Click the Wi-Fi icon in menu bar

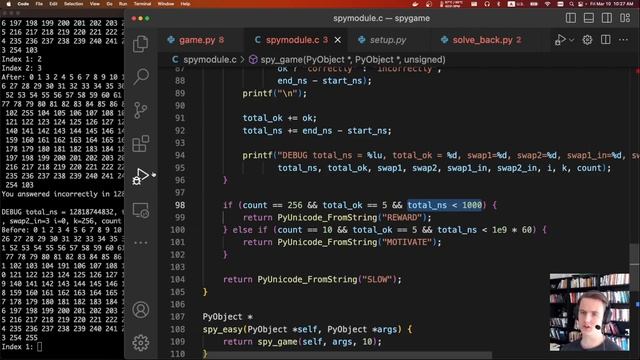click(x=547, y=4)
